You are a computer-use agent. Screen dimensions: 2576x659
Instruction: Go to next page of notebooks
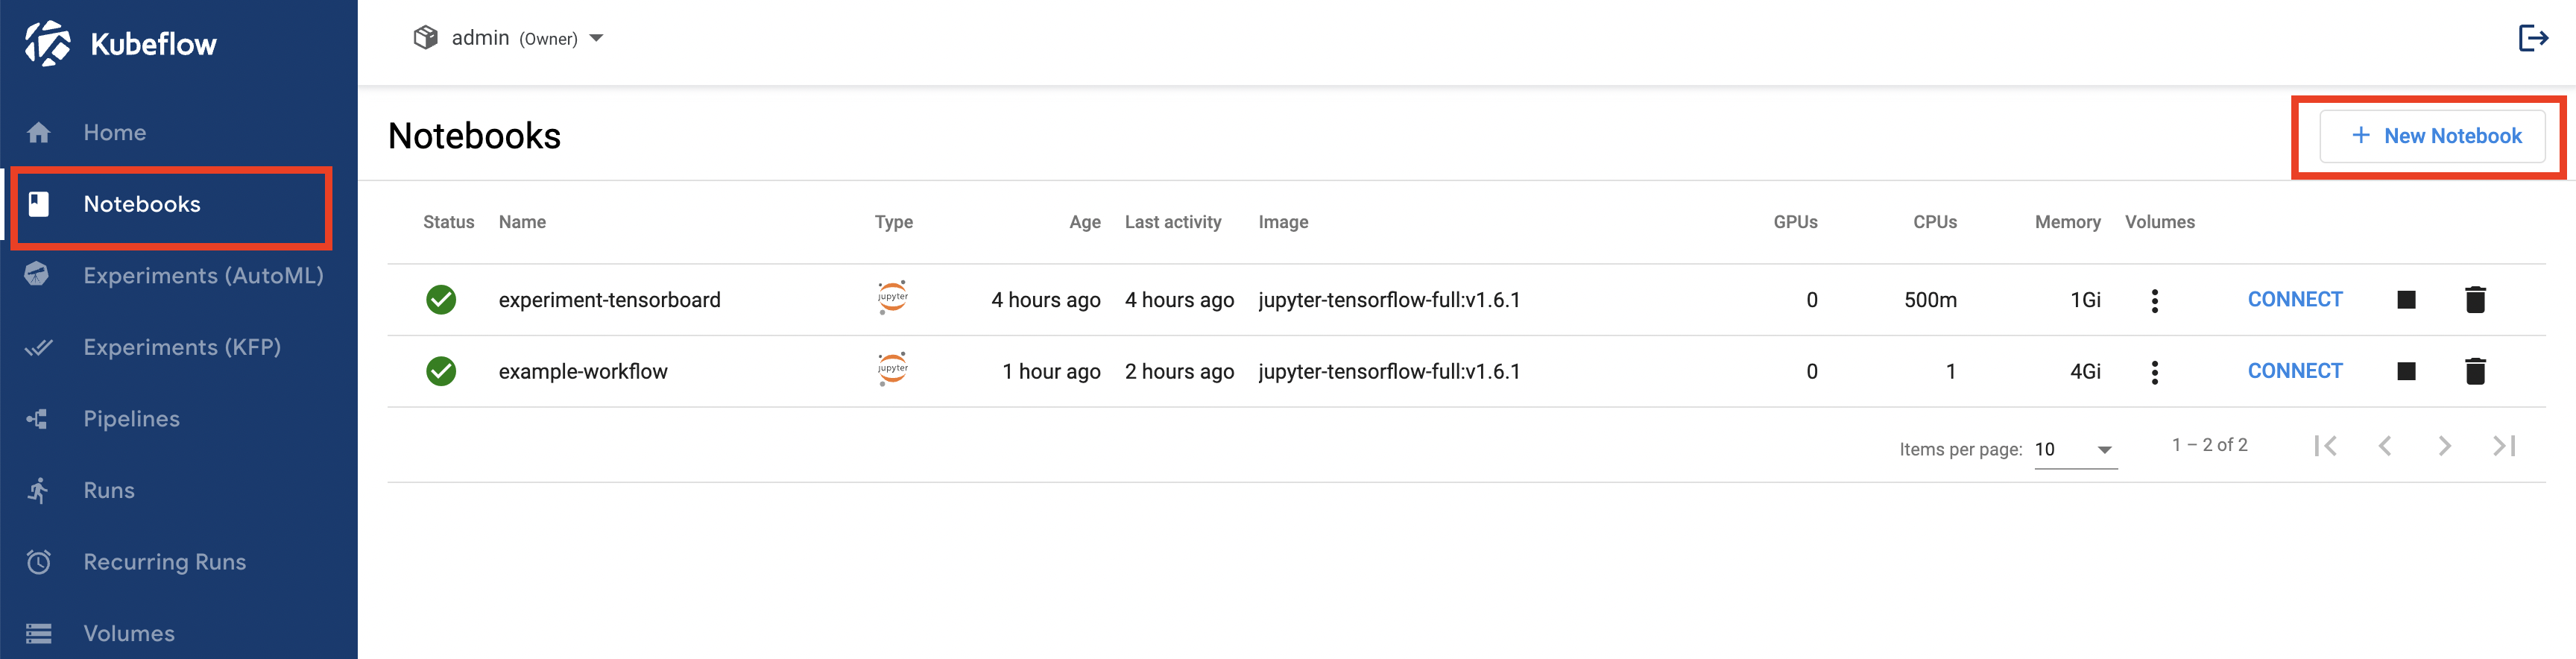pos(2444,446)
